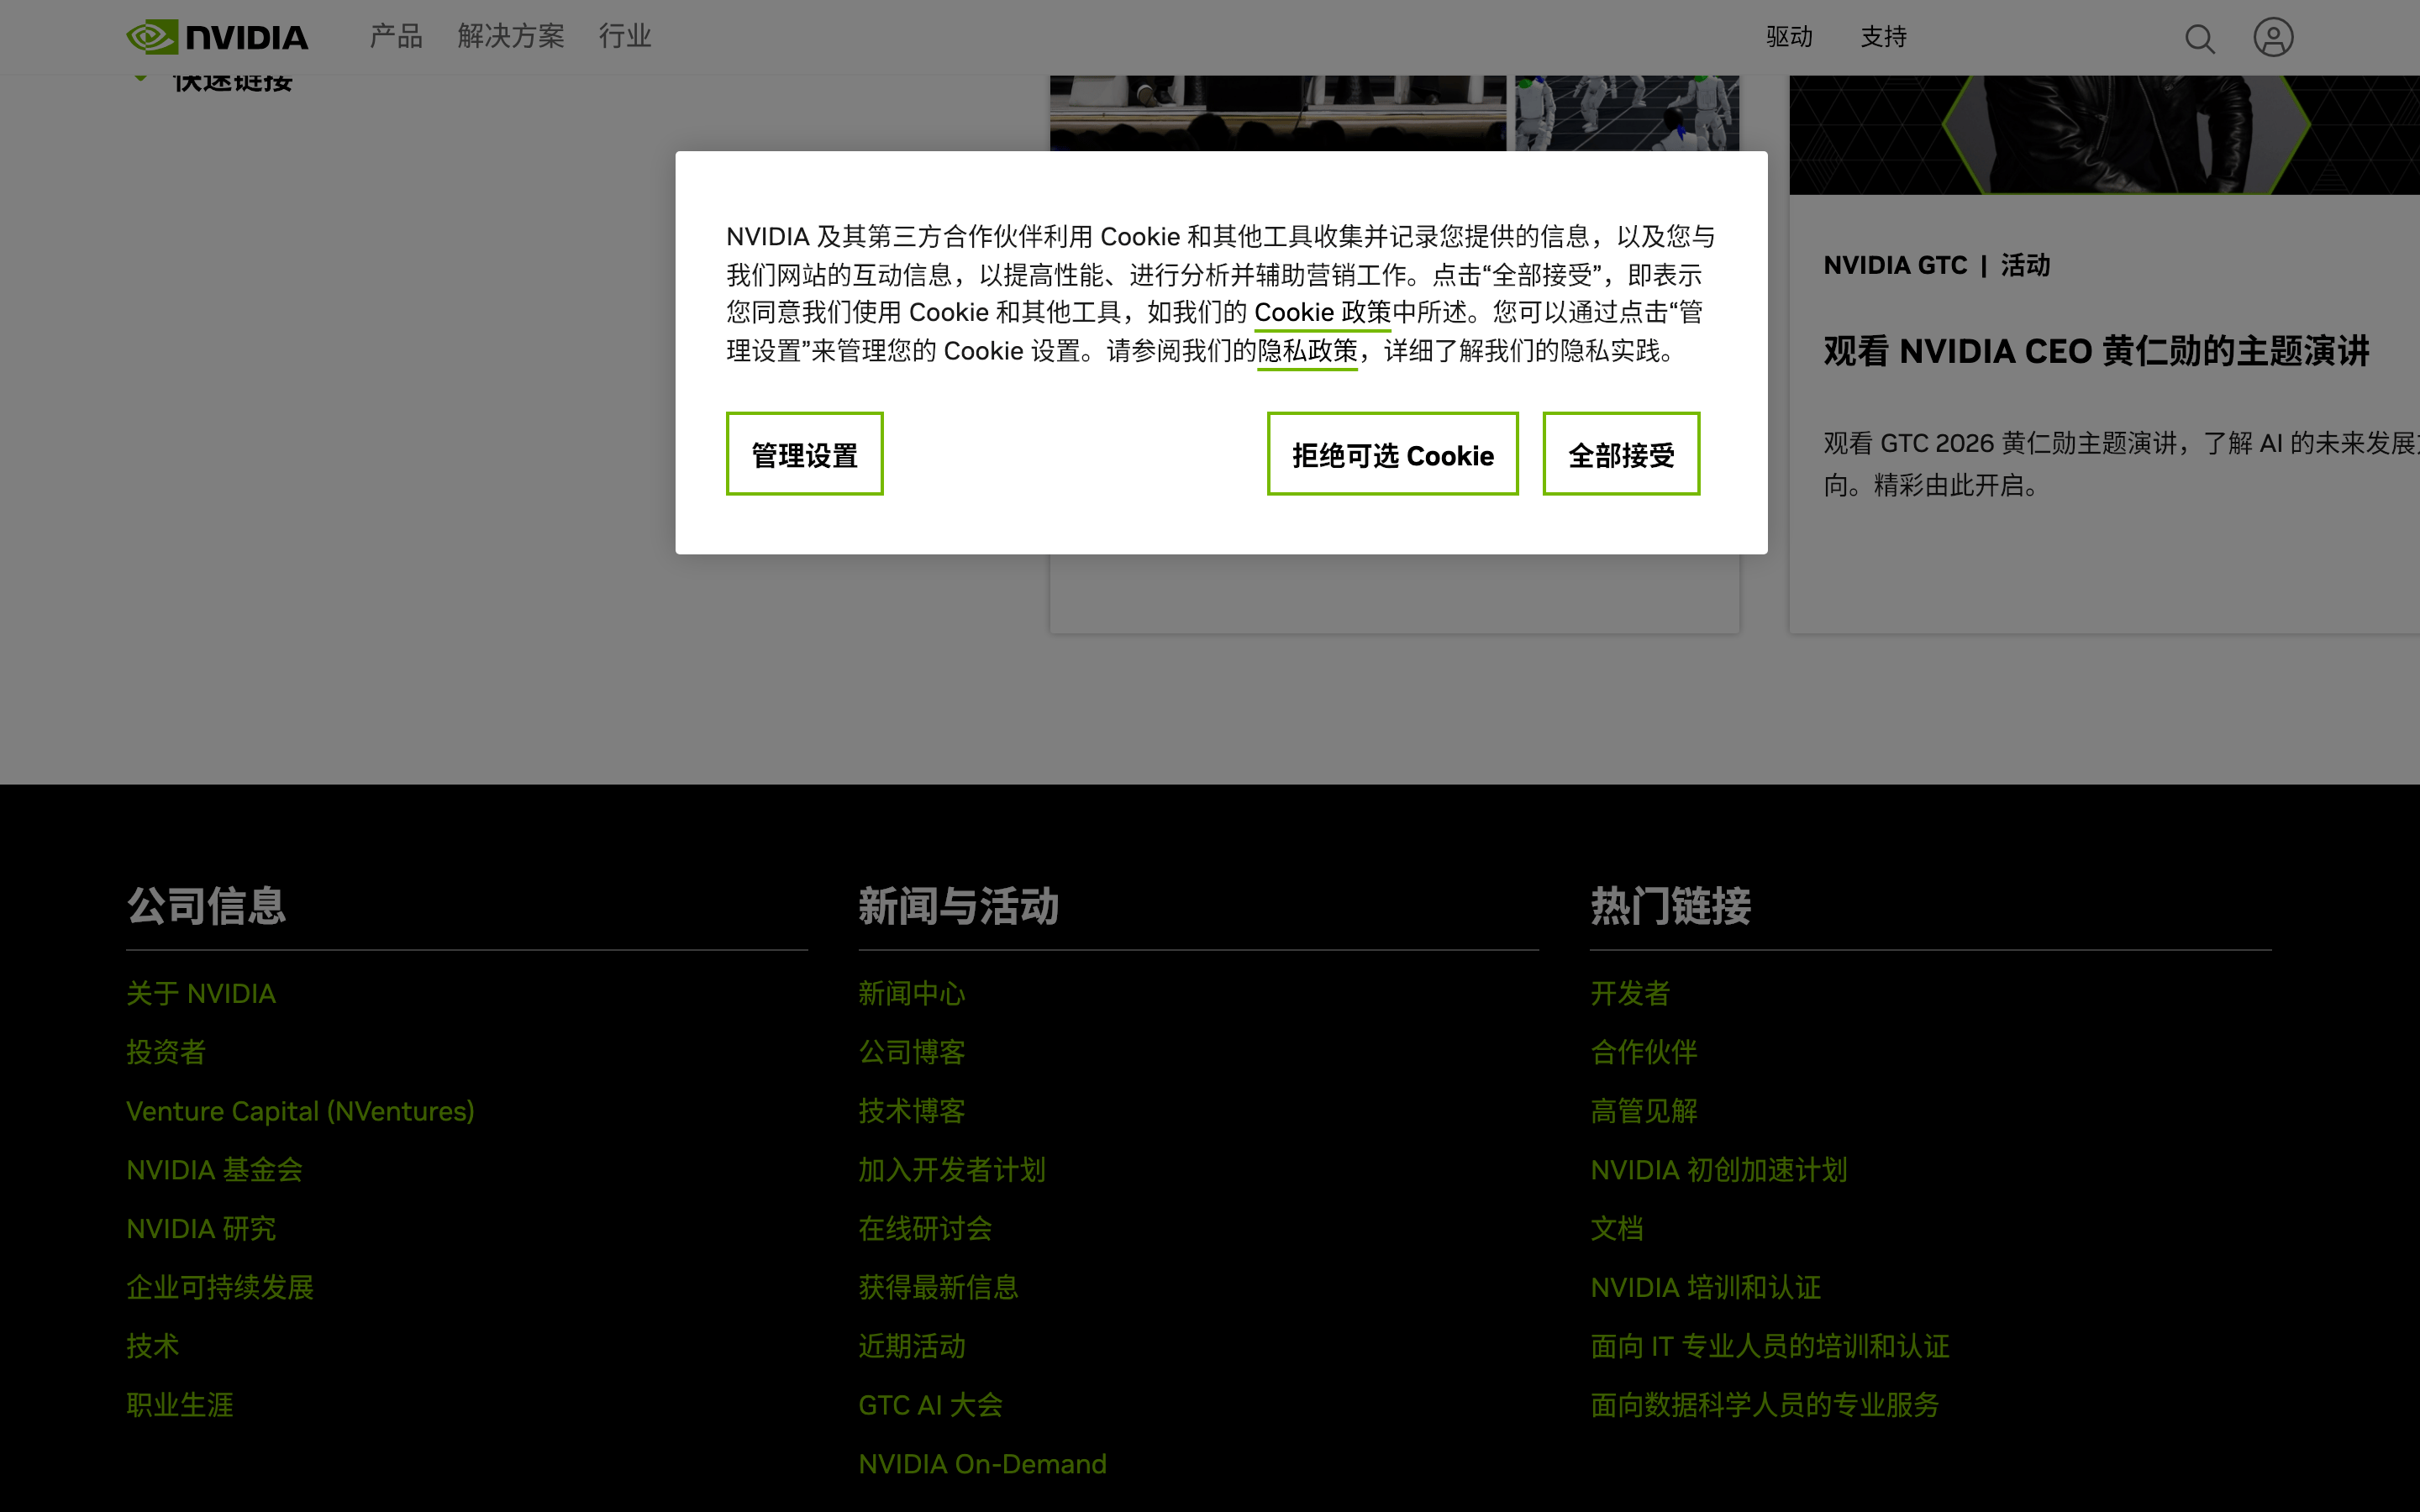Open the 行业 menu
The height and width of the screenshot is (1512, 2420).
625,37
